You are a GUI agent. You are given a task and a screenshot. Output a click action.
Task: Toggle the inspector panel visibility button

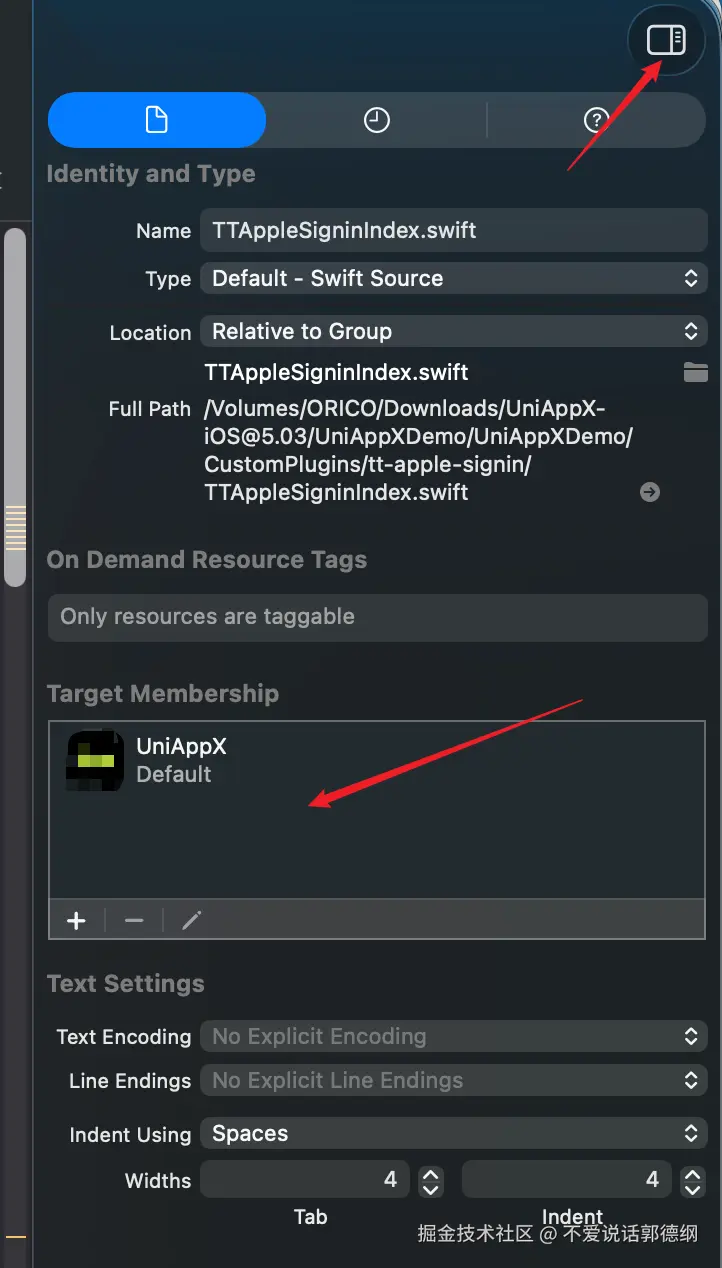pyautogui.click(x=665, y=40)
